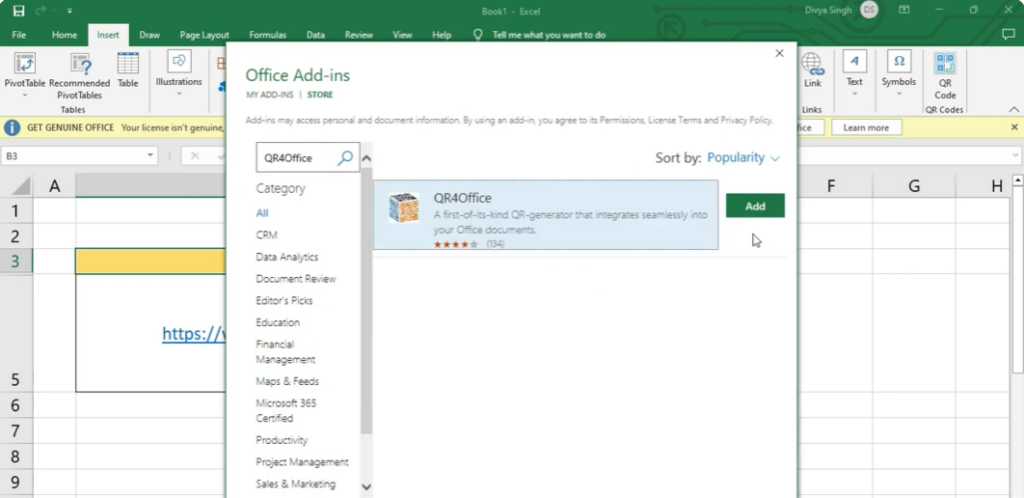Filter by Document Review category
Viewport: 1024px width, 498px height.
click(x=296, y=279)
